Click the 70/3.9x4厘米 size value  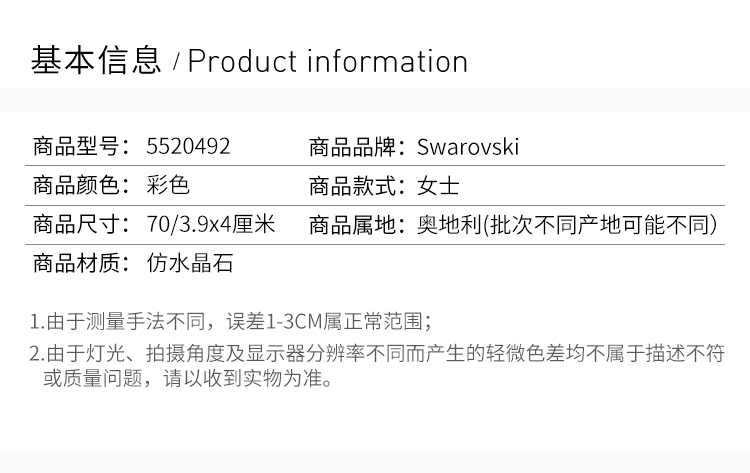pyautogui.click(x=210, y=224)
